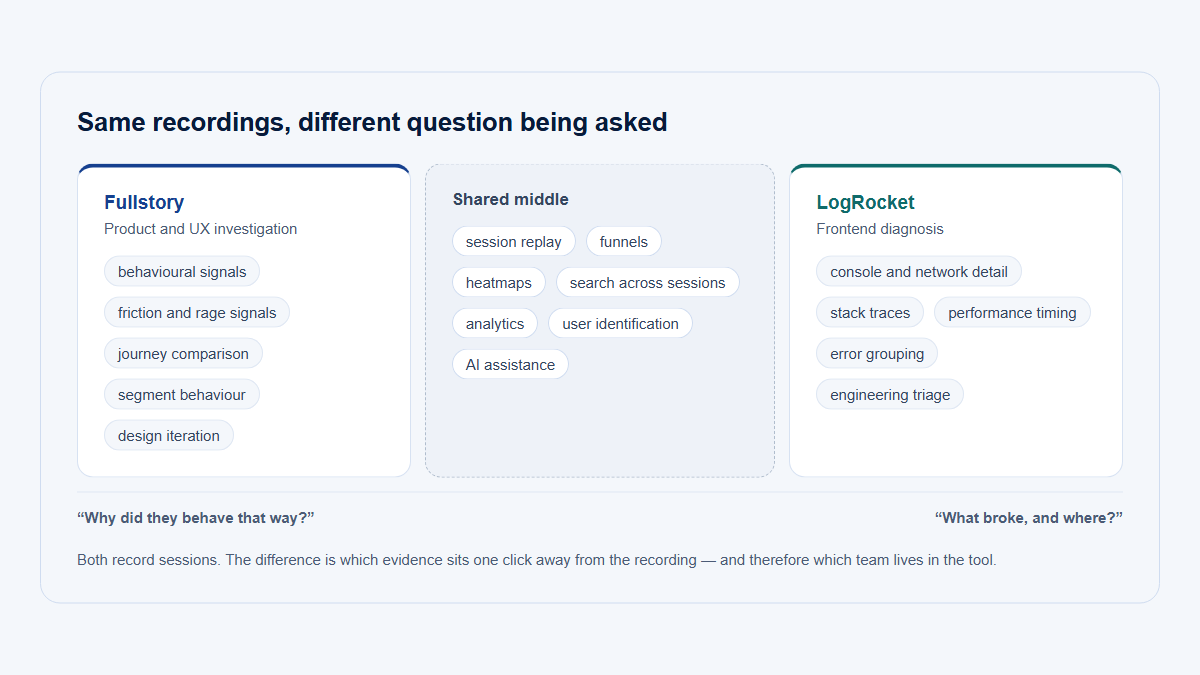Viewport: 1200px width, 675px height.
Task: Choose the segment behaviour pill
Action: [x=182, y=395]
